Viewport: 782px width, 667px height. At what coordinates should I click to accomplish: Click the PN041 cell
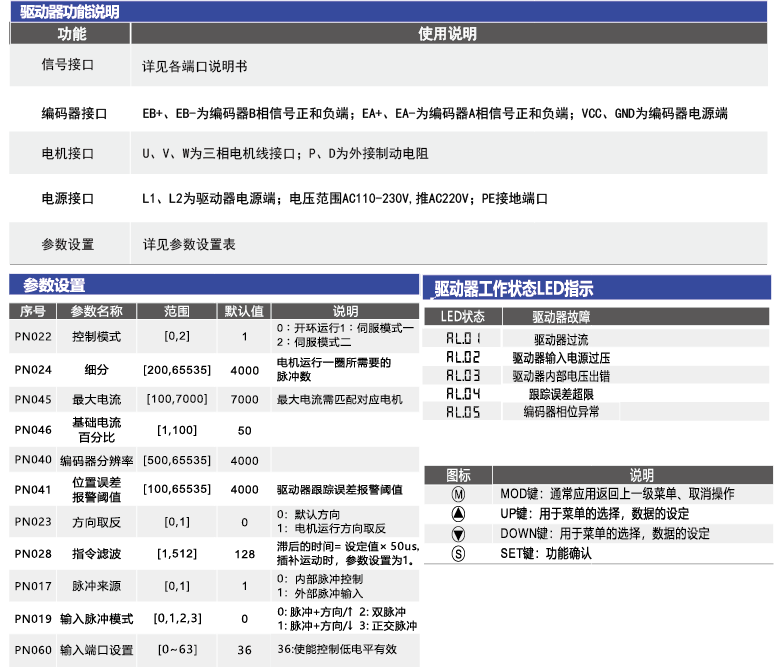[33, 490]
